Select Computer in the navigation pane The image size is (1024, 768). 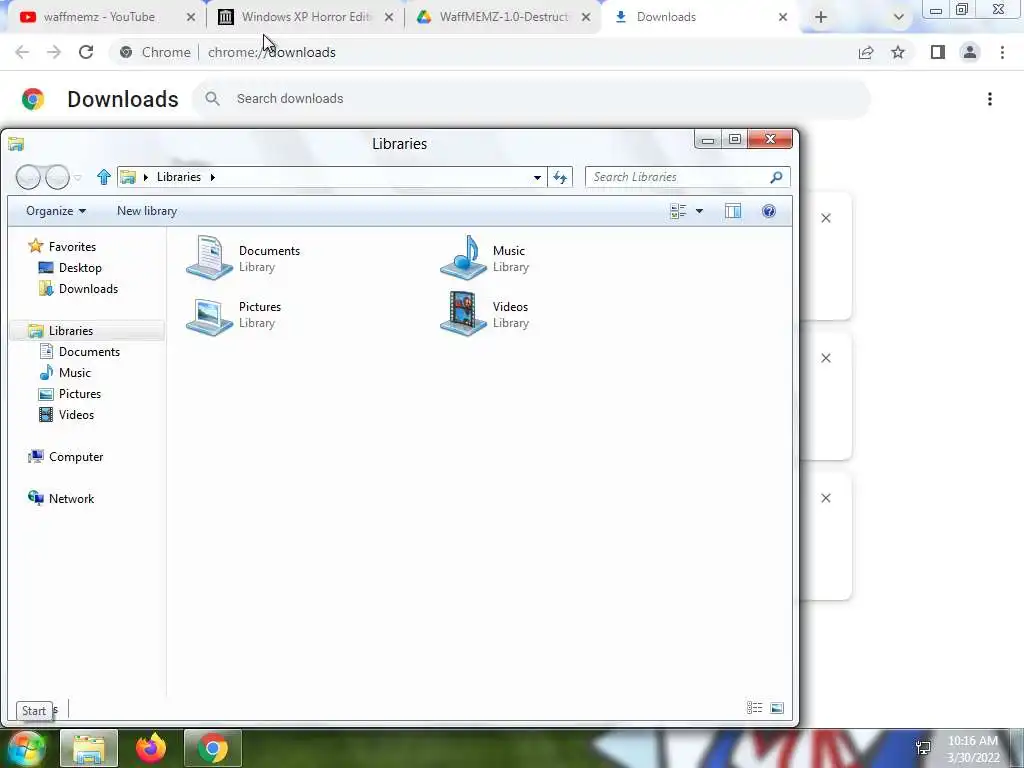65,457
